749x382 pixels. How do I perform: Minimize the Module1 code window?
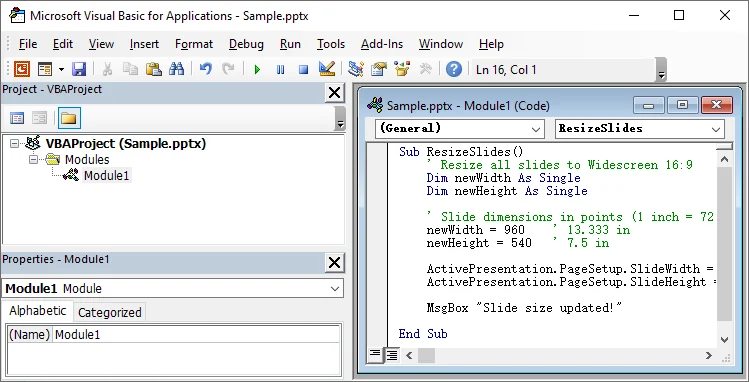(x=648, y=105)
